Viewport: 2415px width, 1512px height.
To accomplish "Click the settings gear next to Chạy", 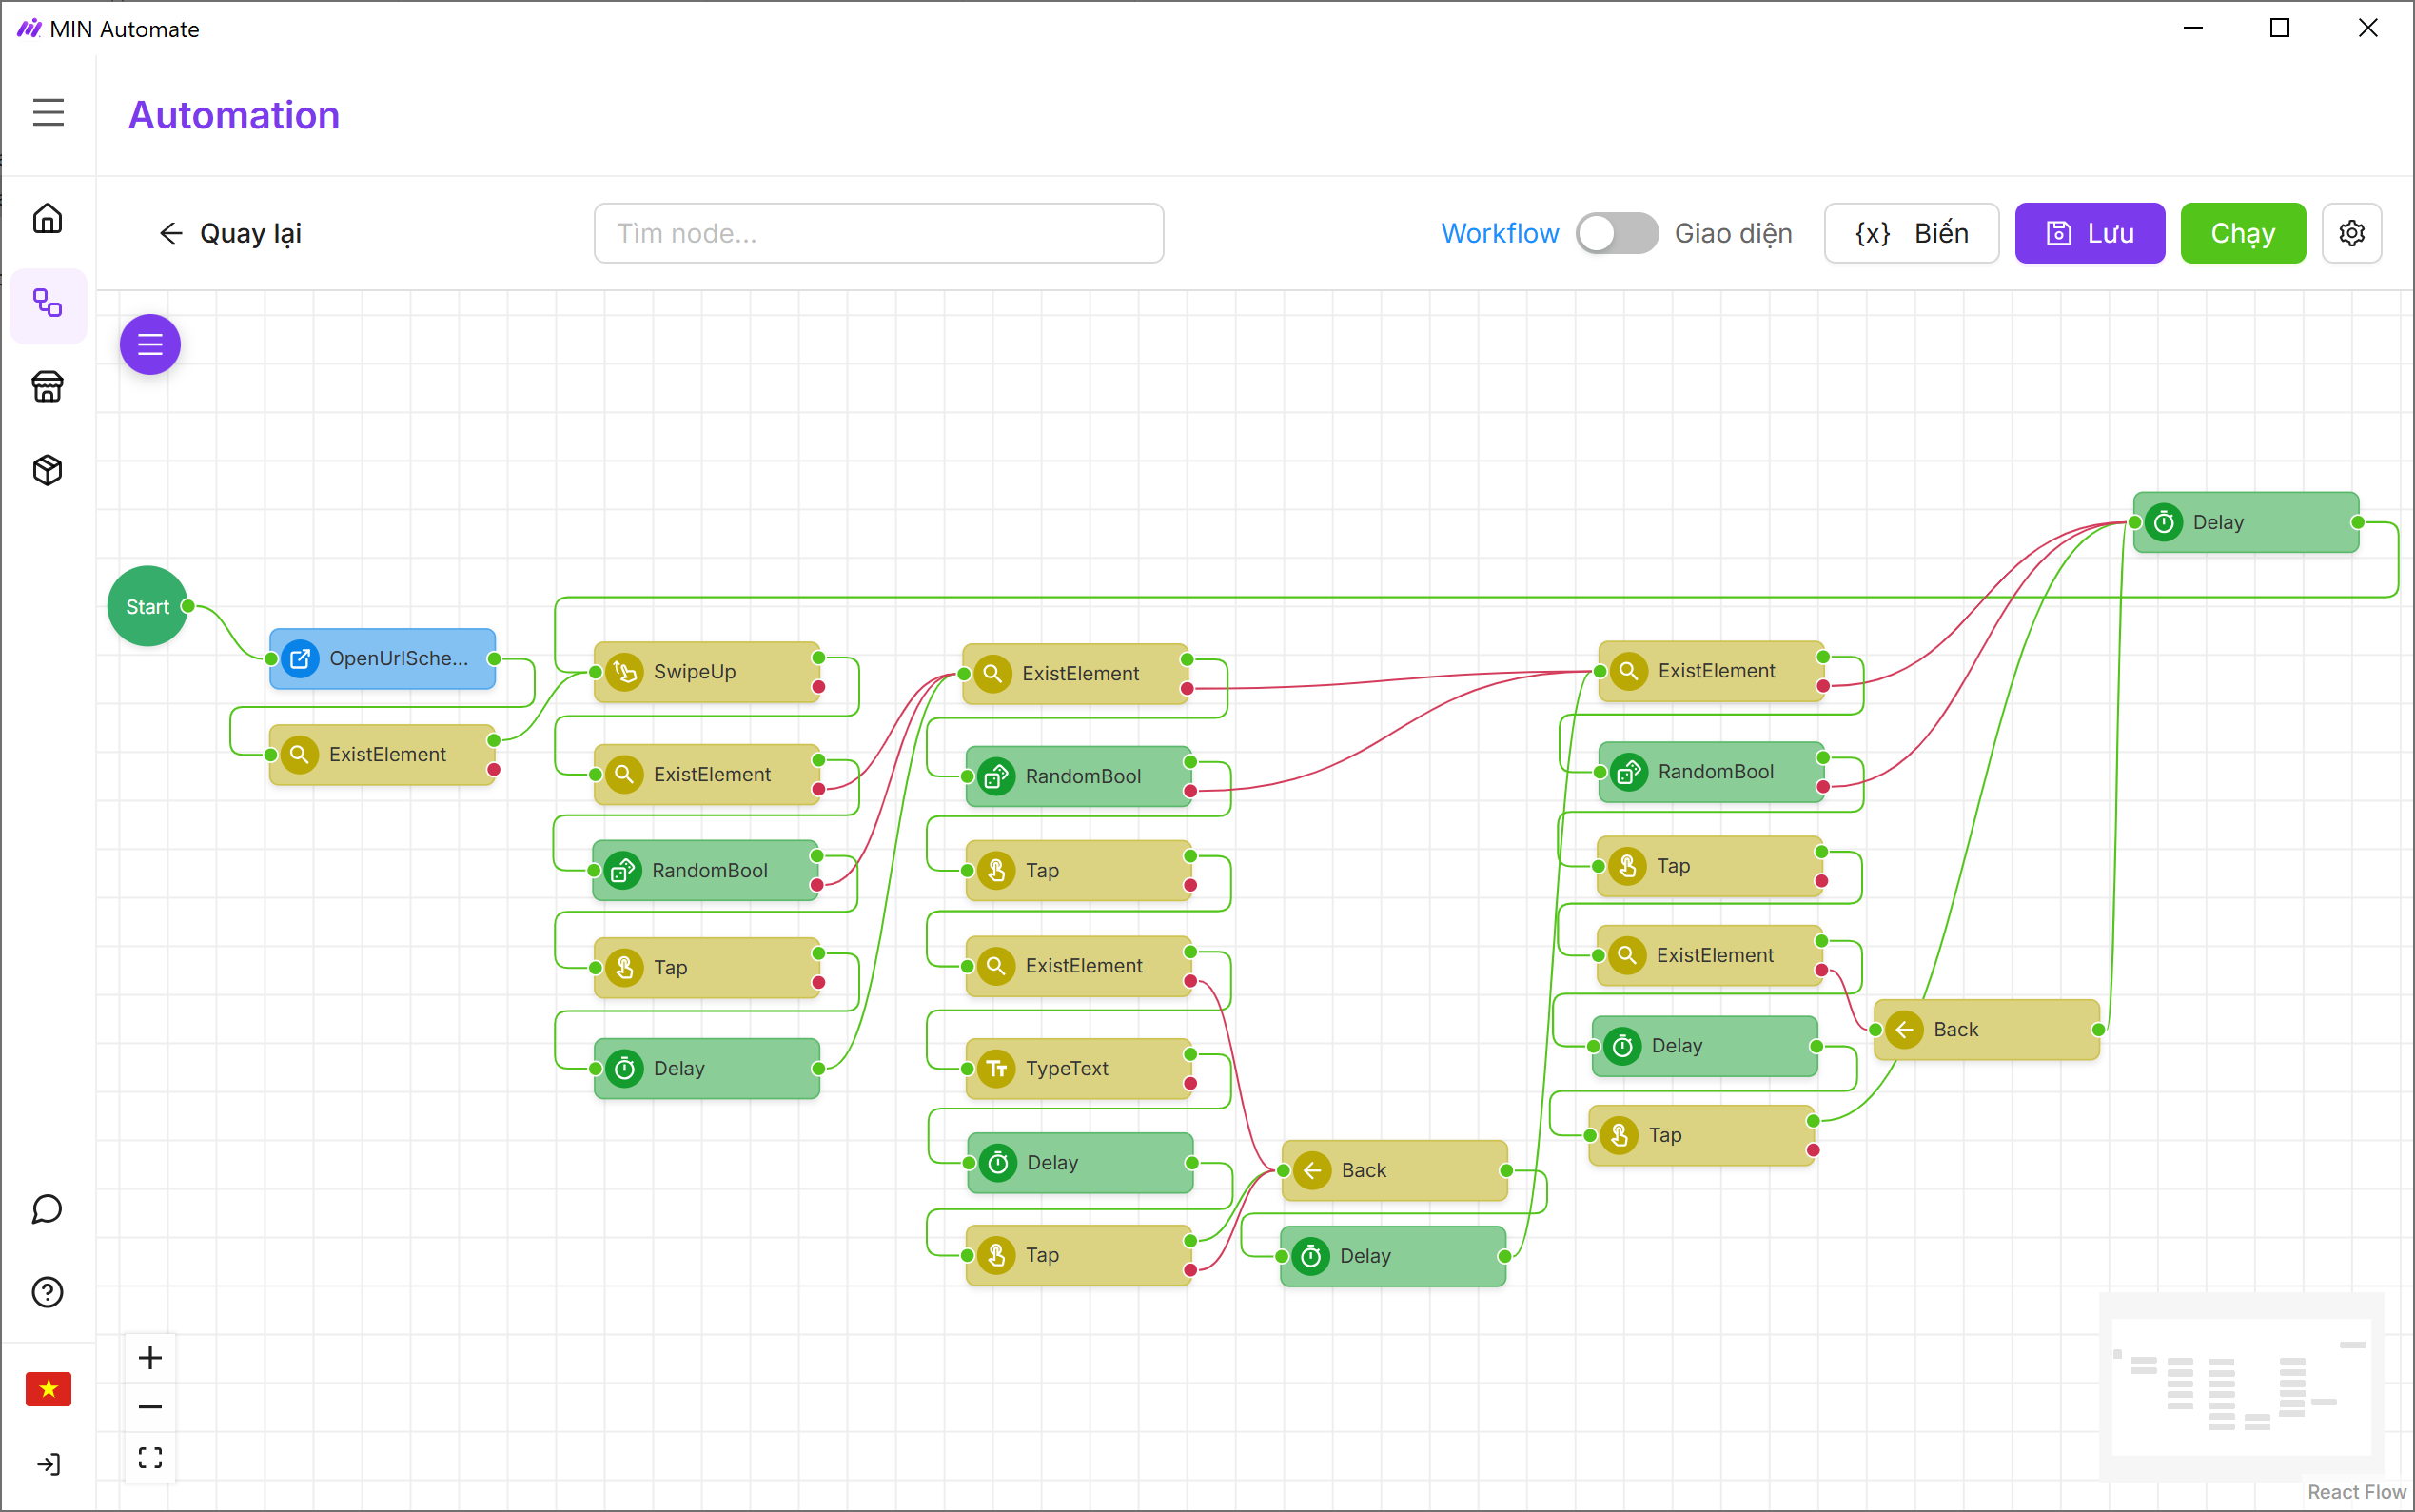I will (x=2351, y=233).
